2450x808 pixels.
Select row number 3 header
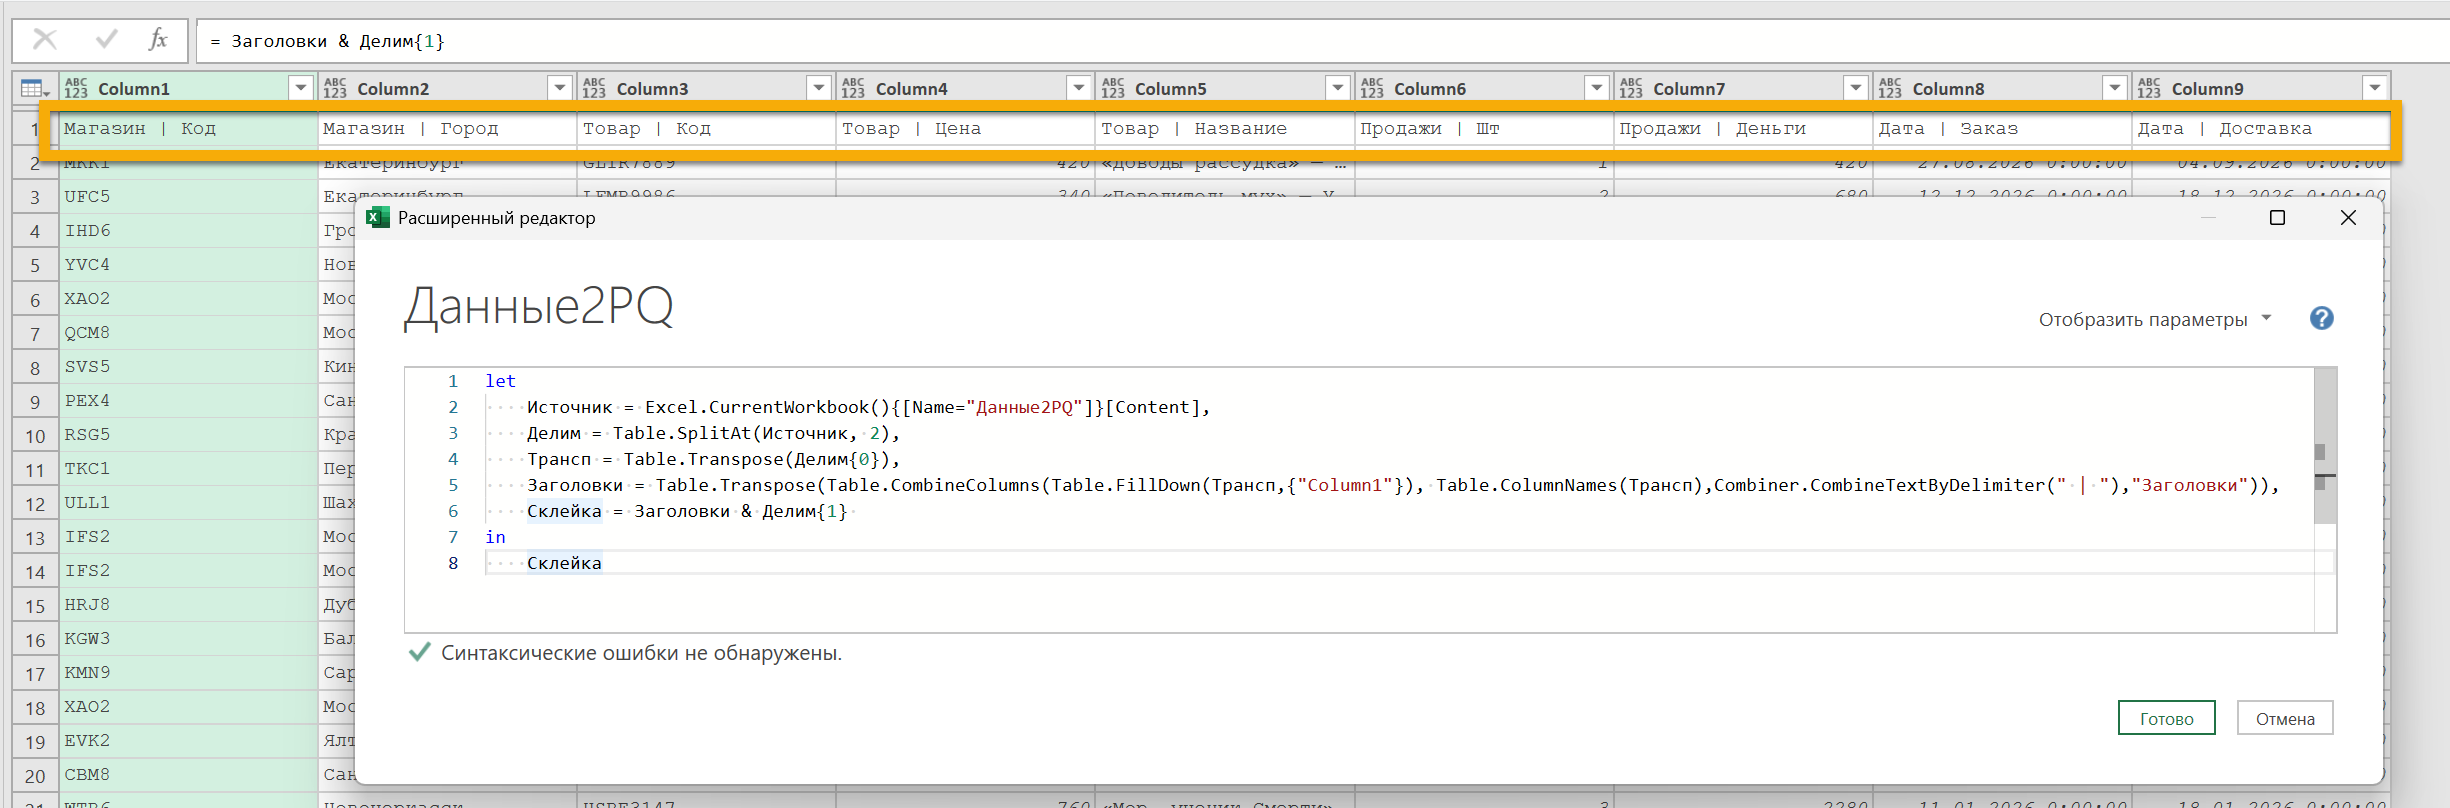pos(35,197)
